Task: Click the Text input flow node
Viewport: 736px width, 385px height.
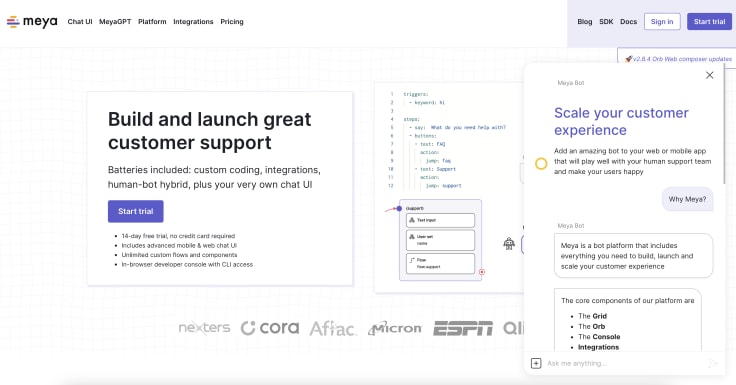Action: point(440,220)
